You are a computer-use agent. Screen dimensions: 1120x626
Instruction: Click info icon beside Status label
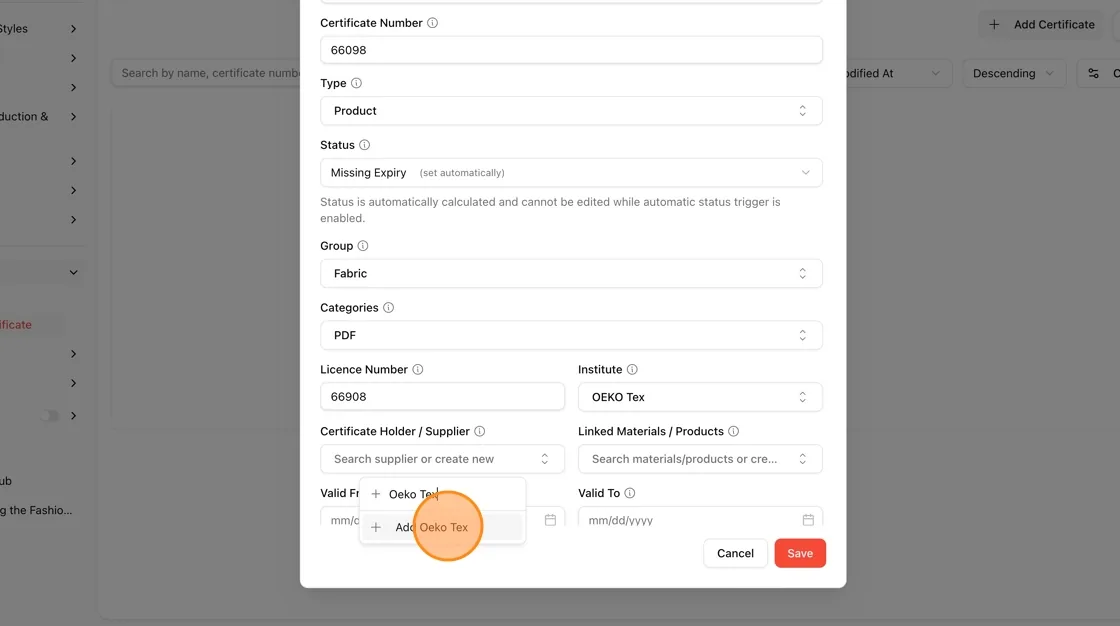[364, 145]
